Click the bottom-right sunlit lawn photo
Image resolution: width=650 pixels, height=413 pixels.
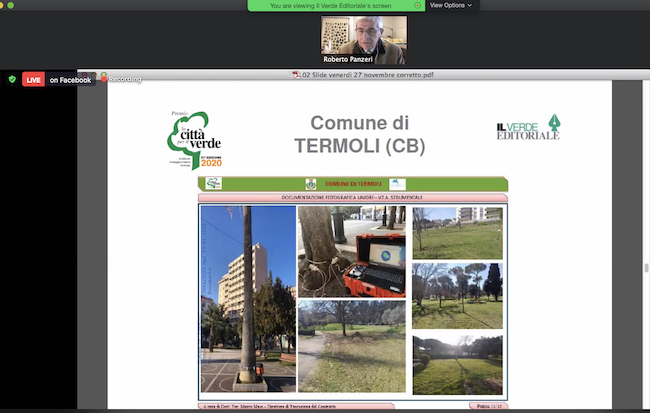click(x=457, y=365)
